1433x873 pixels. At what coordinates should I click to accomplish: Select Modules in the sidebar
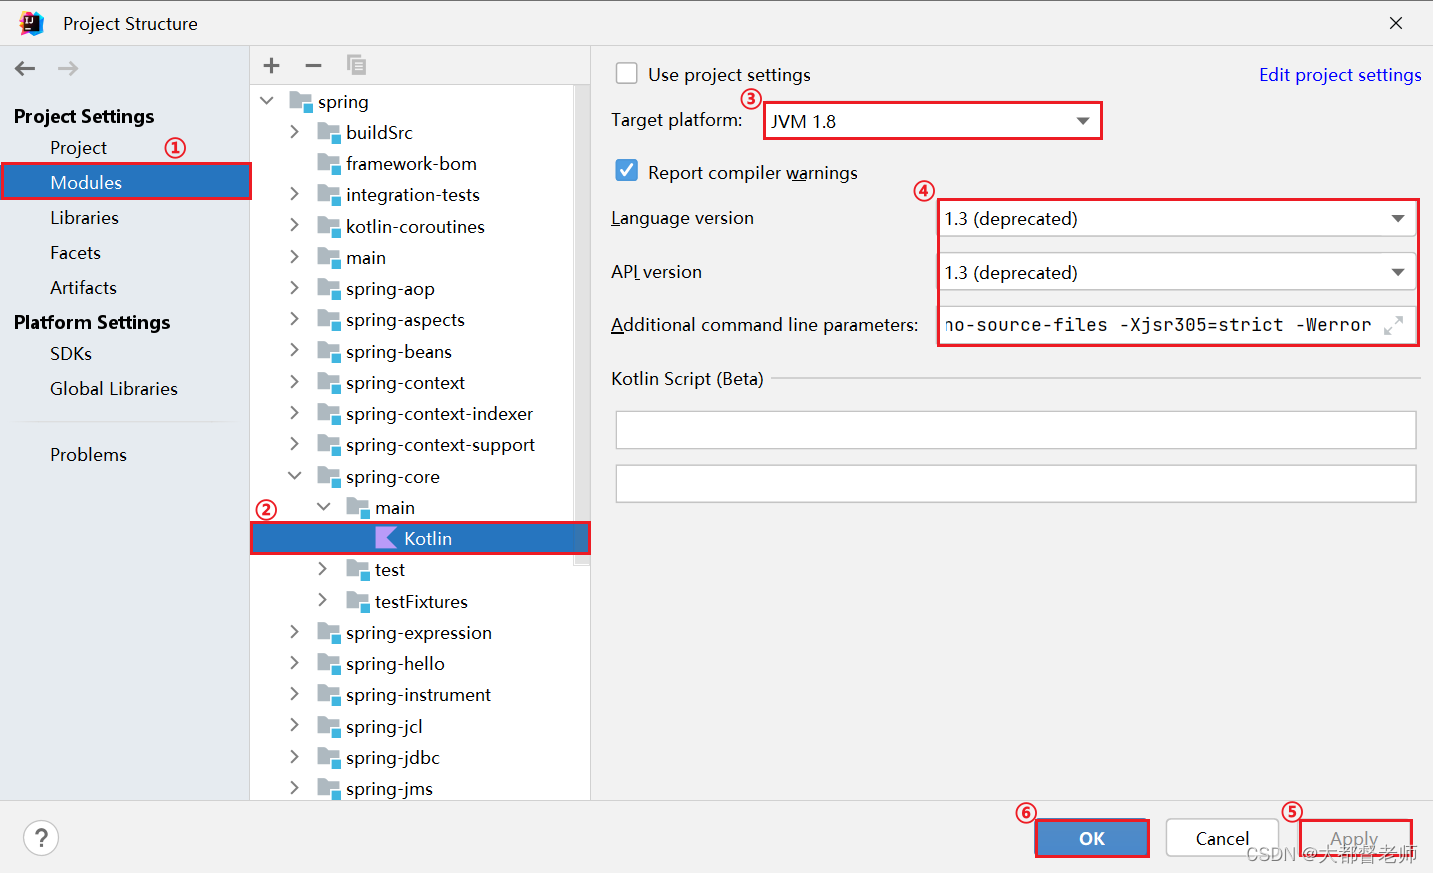[x=125, y=182]
